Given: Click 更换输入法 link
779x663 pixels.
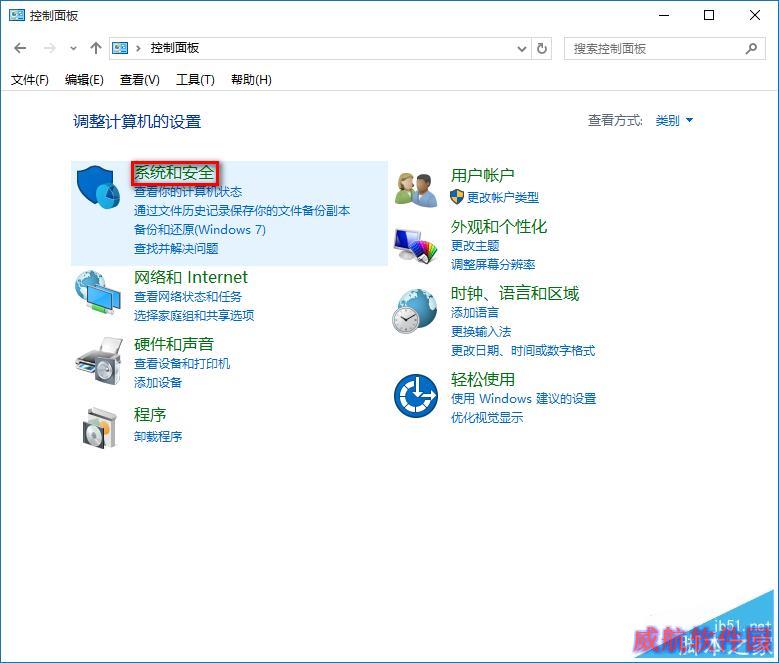Looking at the screenshot, I should click(x=481, y=331).
